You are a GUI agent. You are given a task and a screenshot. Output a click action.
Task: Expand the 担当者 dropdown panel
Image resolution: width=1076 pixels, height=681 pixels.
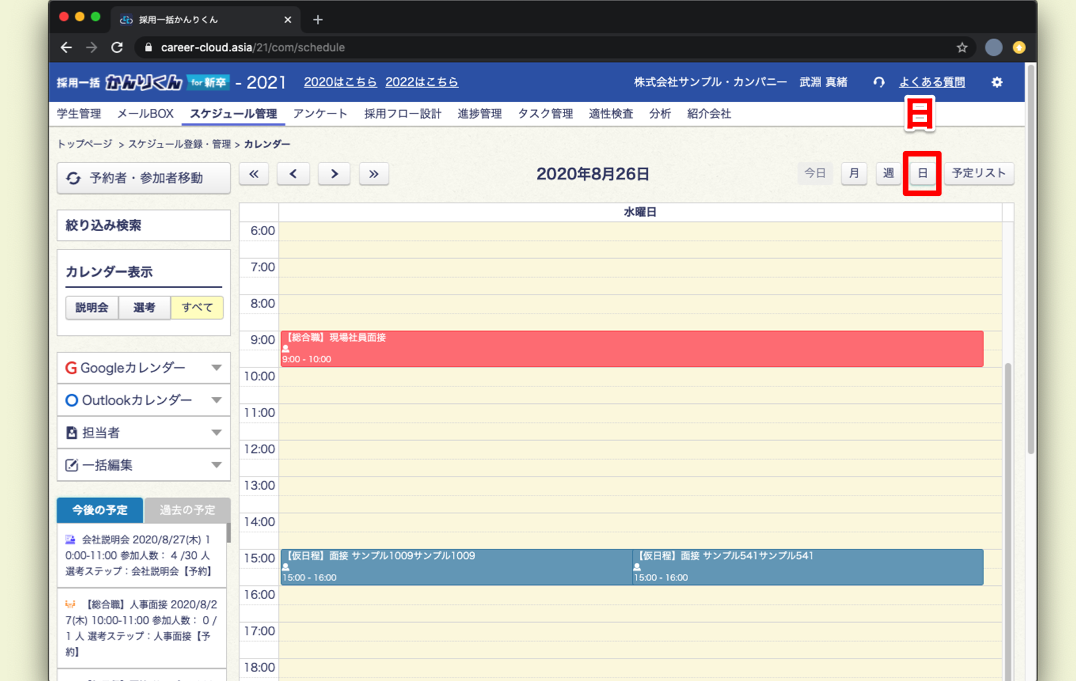tap(144, 433)
